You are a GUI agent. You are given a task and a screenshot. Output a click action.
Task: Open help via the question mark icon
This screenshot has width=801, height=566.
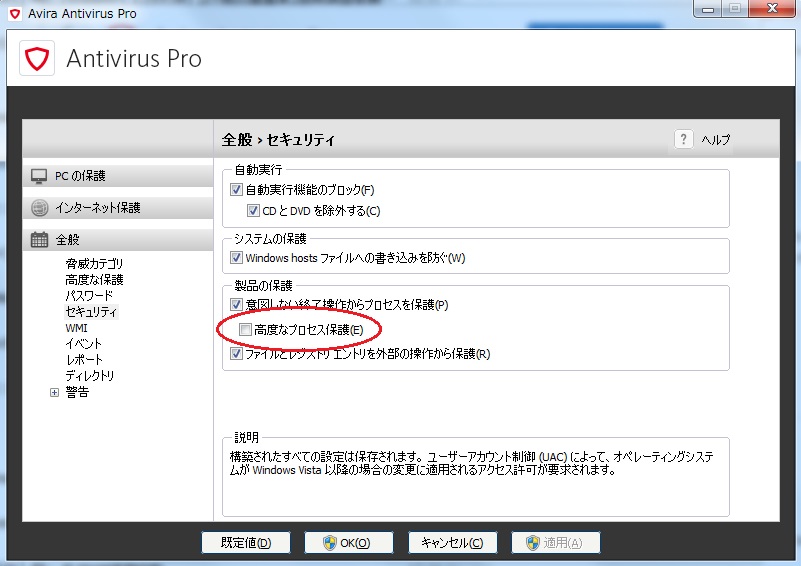(684, 139)
